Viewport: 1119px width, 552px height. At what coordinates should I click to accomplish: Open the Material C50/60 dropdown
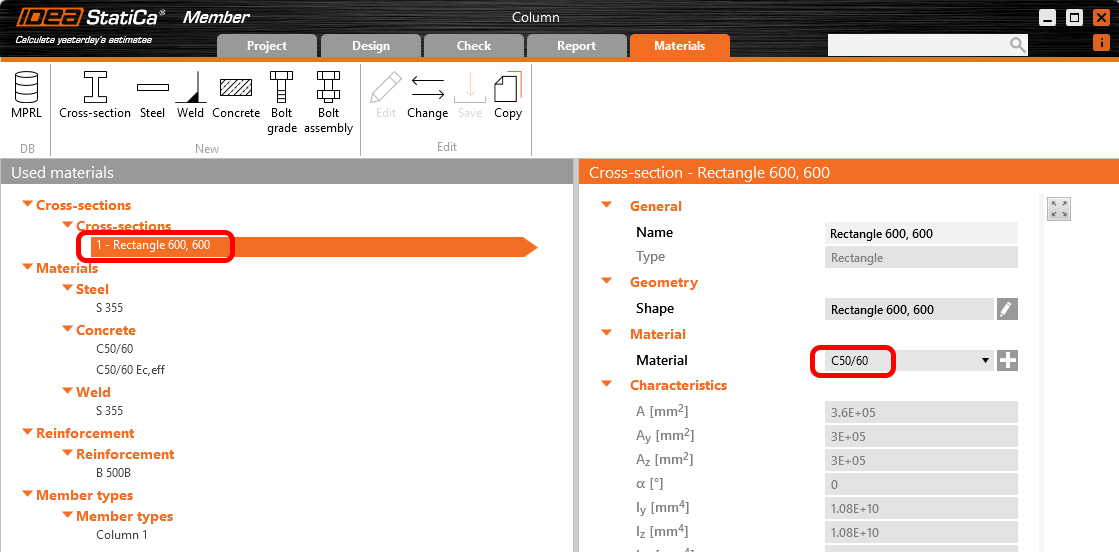(985, 361)
